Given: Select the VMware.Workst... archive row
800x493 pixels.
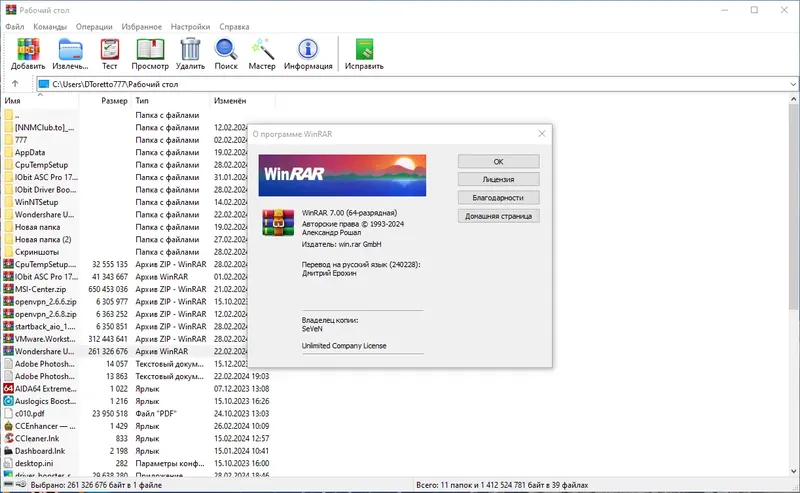Looking at the screenshot, I should point(125,339).
